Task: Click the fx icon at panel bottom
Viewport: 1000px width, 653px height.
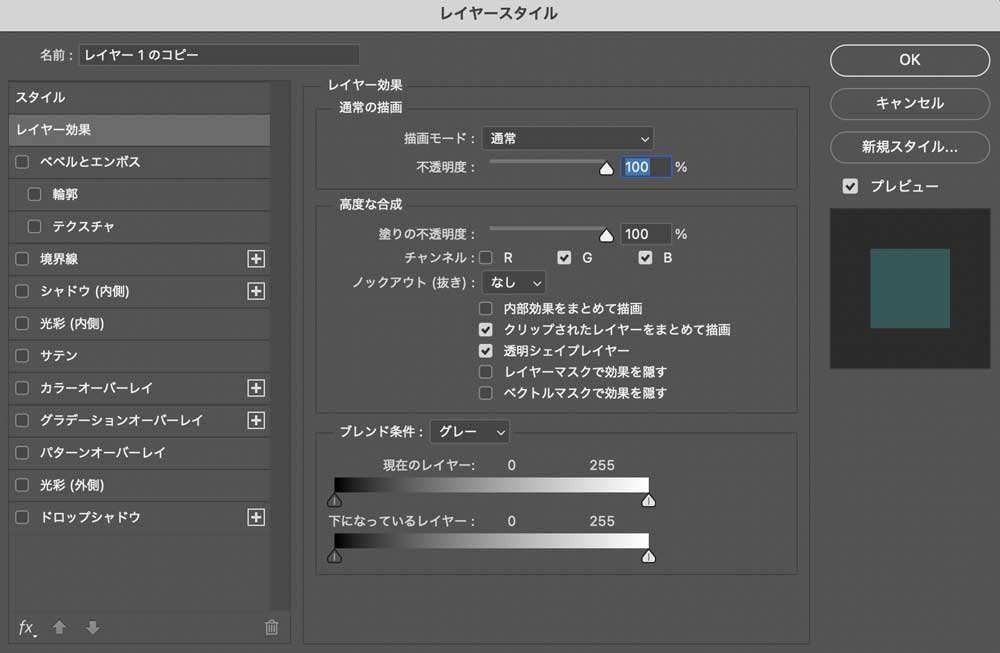Action: click(27, 627)
